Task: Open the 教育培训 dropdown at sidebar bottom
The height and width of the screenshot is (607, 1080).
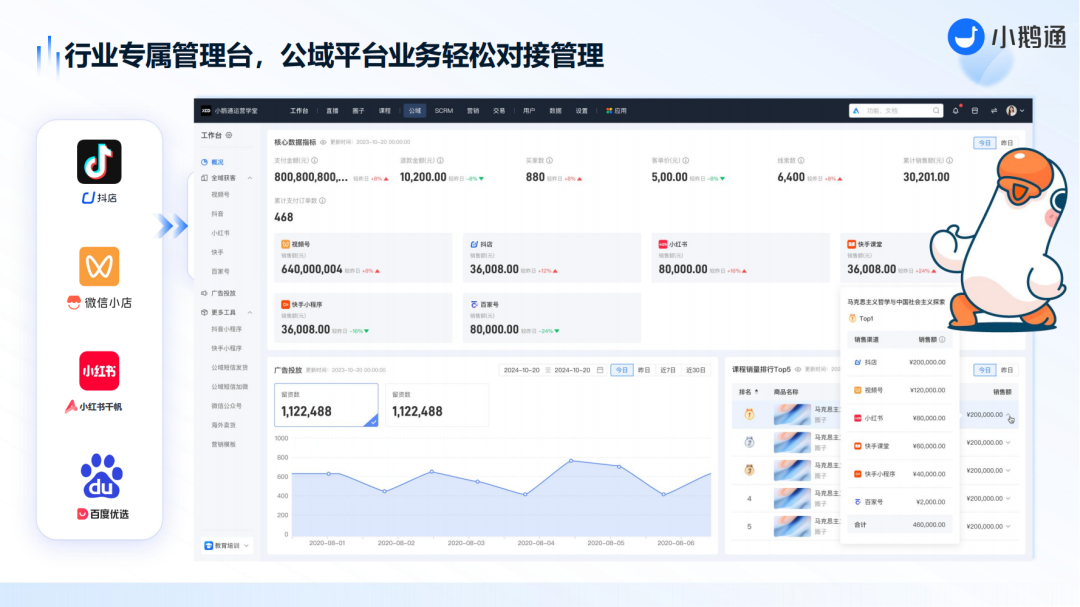Action: [x=227, y=546]
